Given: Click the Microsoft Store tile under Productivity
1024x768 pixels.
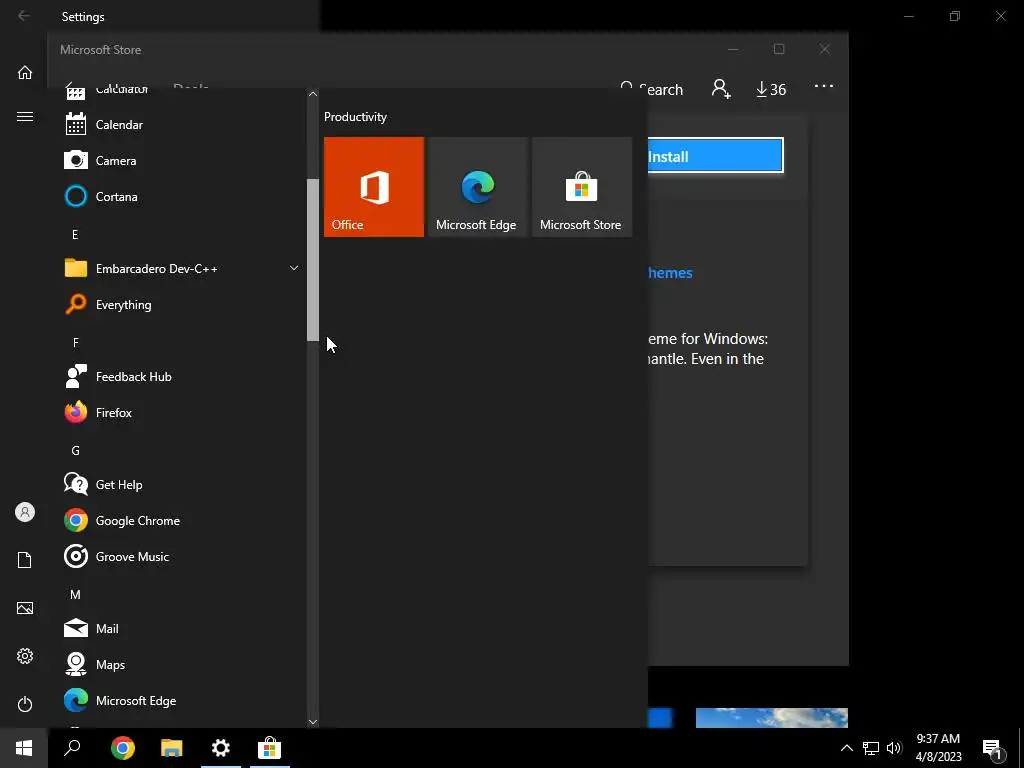Looking at the screenshot, I should coord(582,187).
